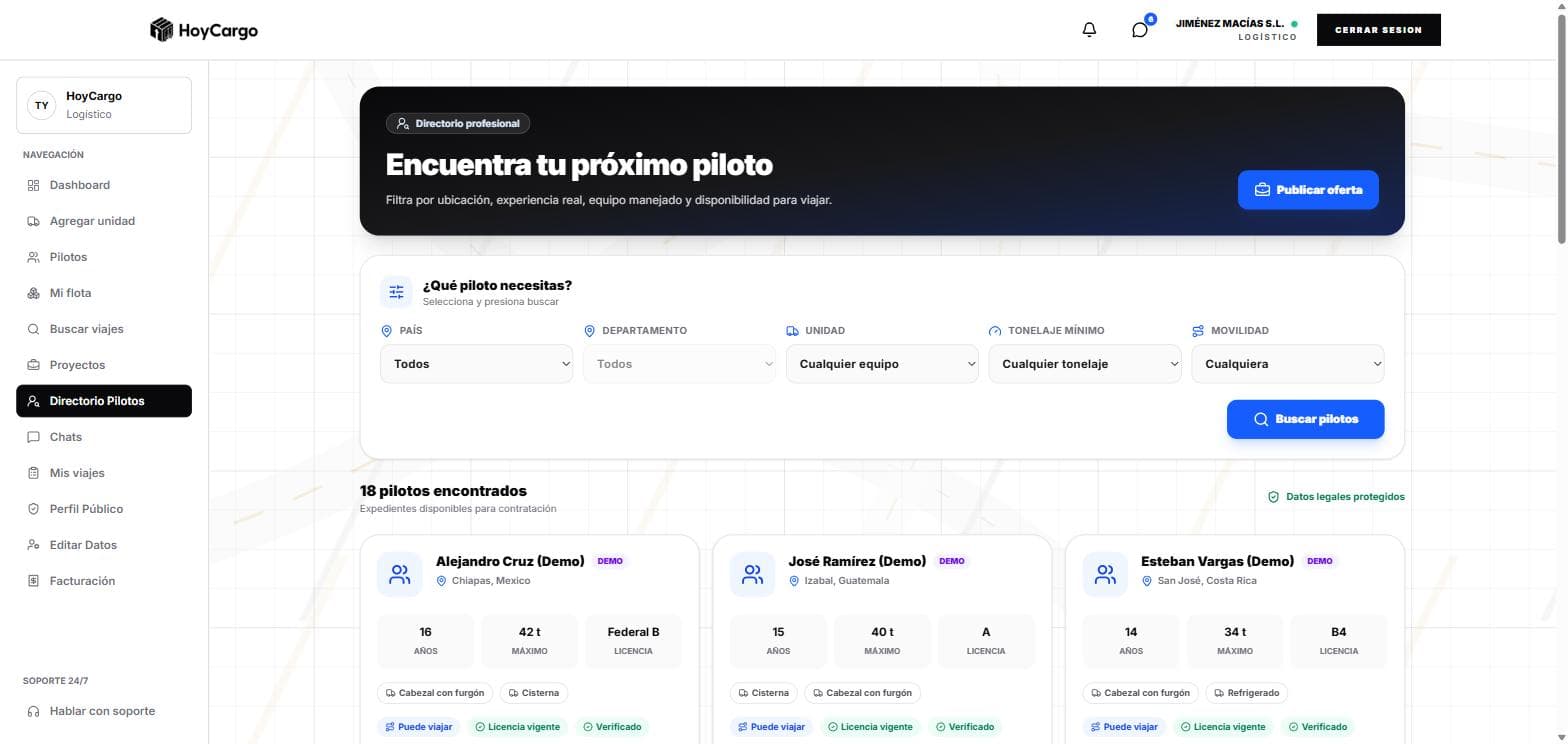Screen dimensions: 1568x744
Task: Click Esteban Vargas's profile avatar icon
Action: pos(1105,574)
